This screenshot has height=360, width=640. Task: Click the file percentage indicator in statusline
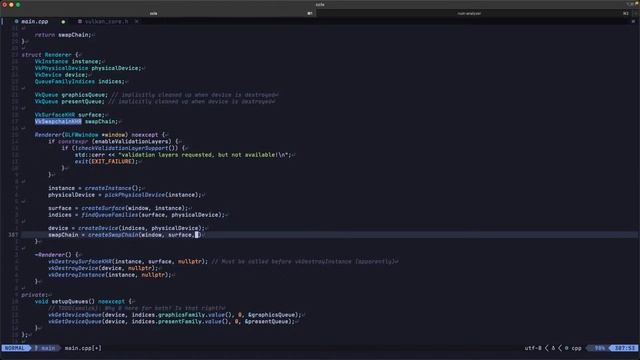600,348
